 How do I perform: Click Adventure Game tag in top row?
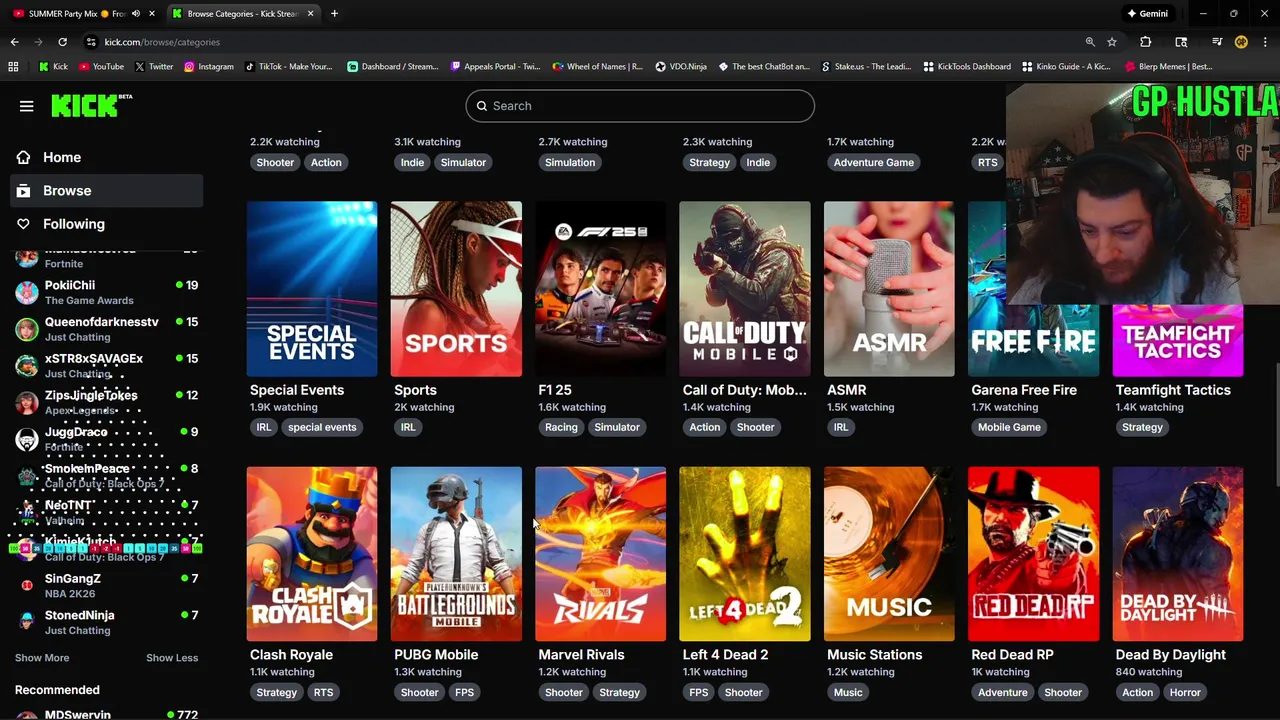click(x=874, y=162)
